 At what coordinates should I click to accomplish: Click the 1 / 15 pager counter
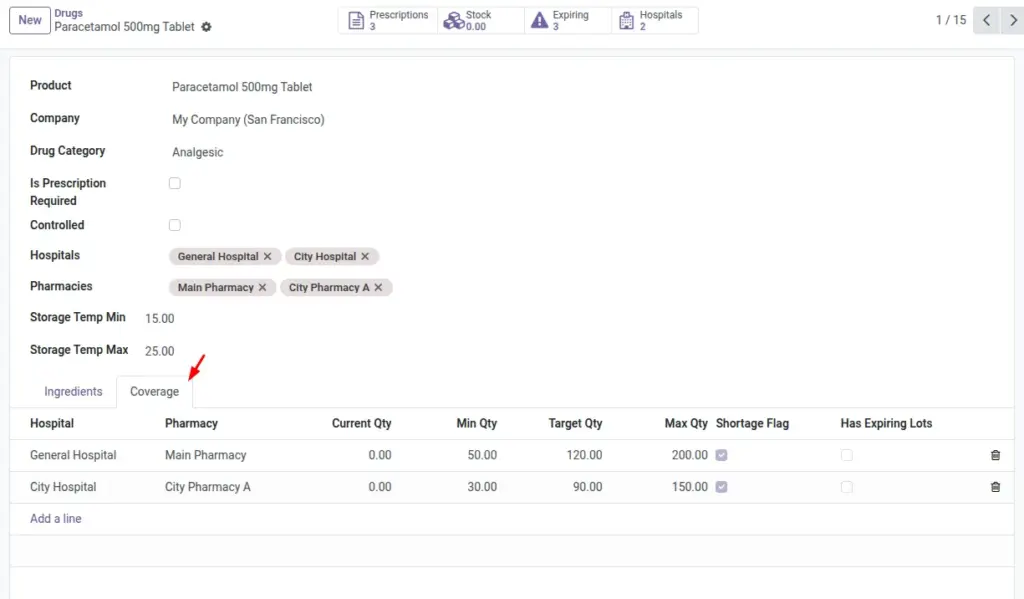pos(951,20)
